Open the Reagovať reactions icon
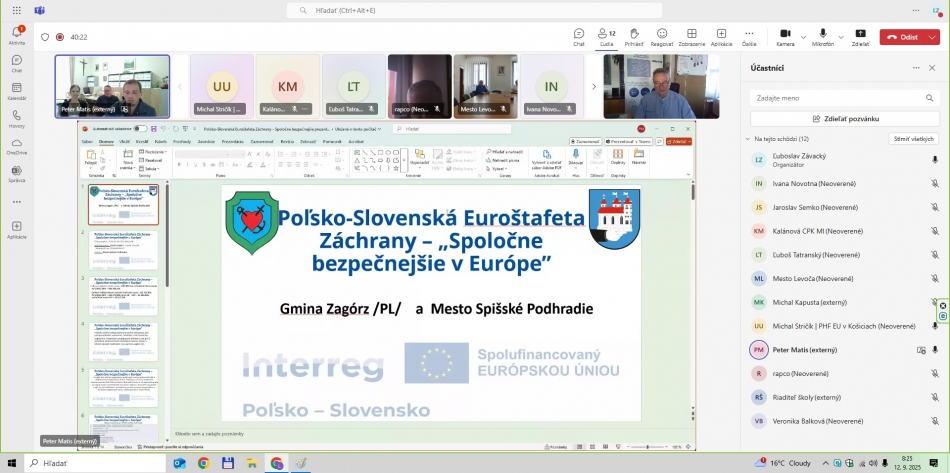Screen dimensions: 950x473 pos(662,36)
